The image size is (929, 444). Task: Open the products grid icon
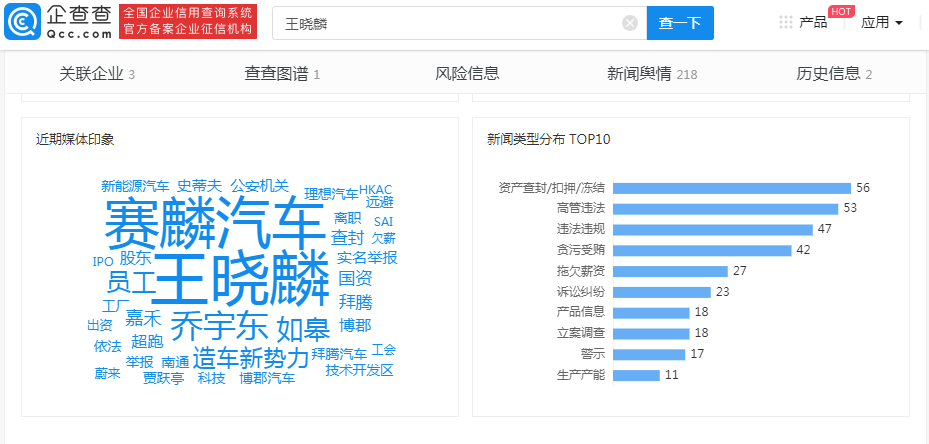pos(786,23)
